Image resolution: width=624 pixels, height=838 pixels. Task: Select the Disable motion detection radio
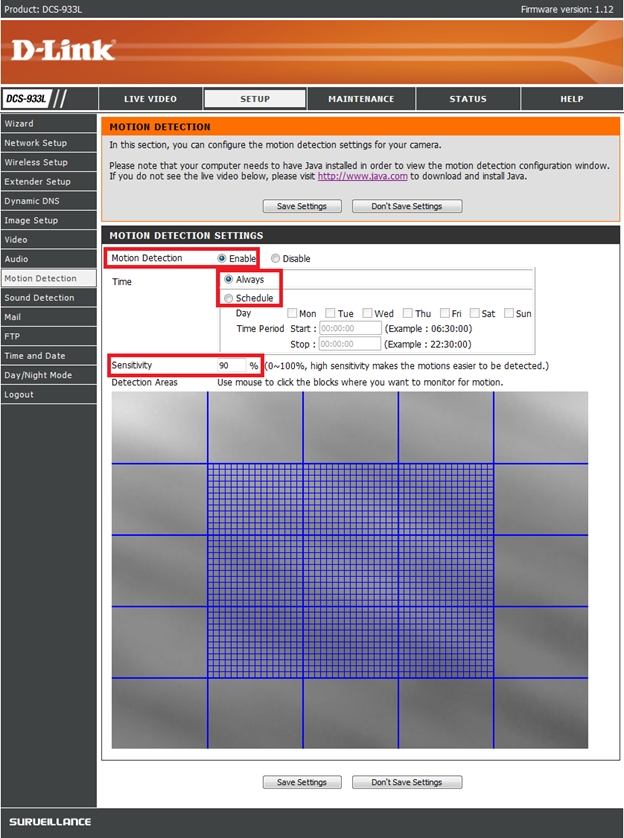pos(276,259)
